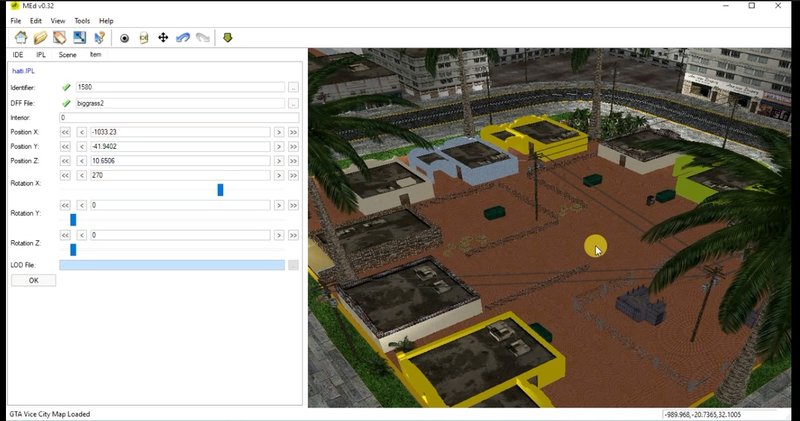Increase Rotation Y by small step

click(x=279, y=205)
